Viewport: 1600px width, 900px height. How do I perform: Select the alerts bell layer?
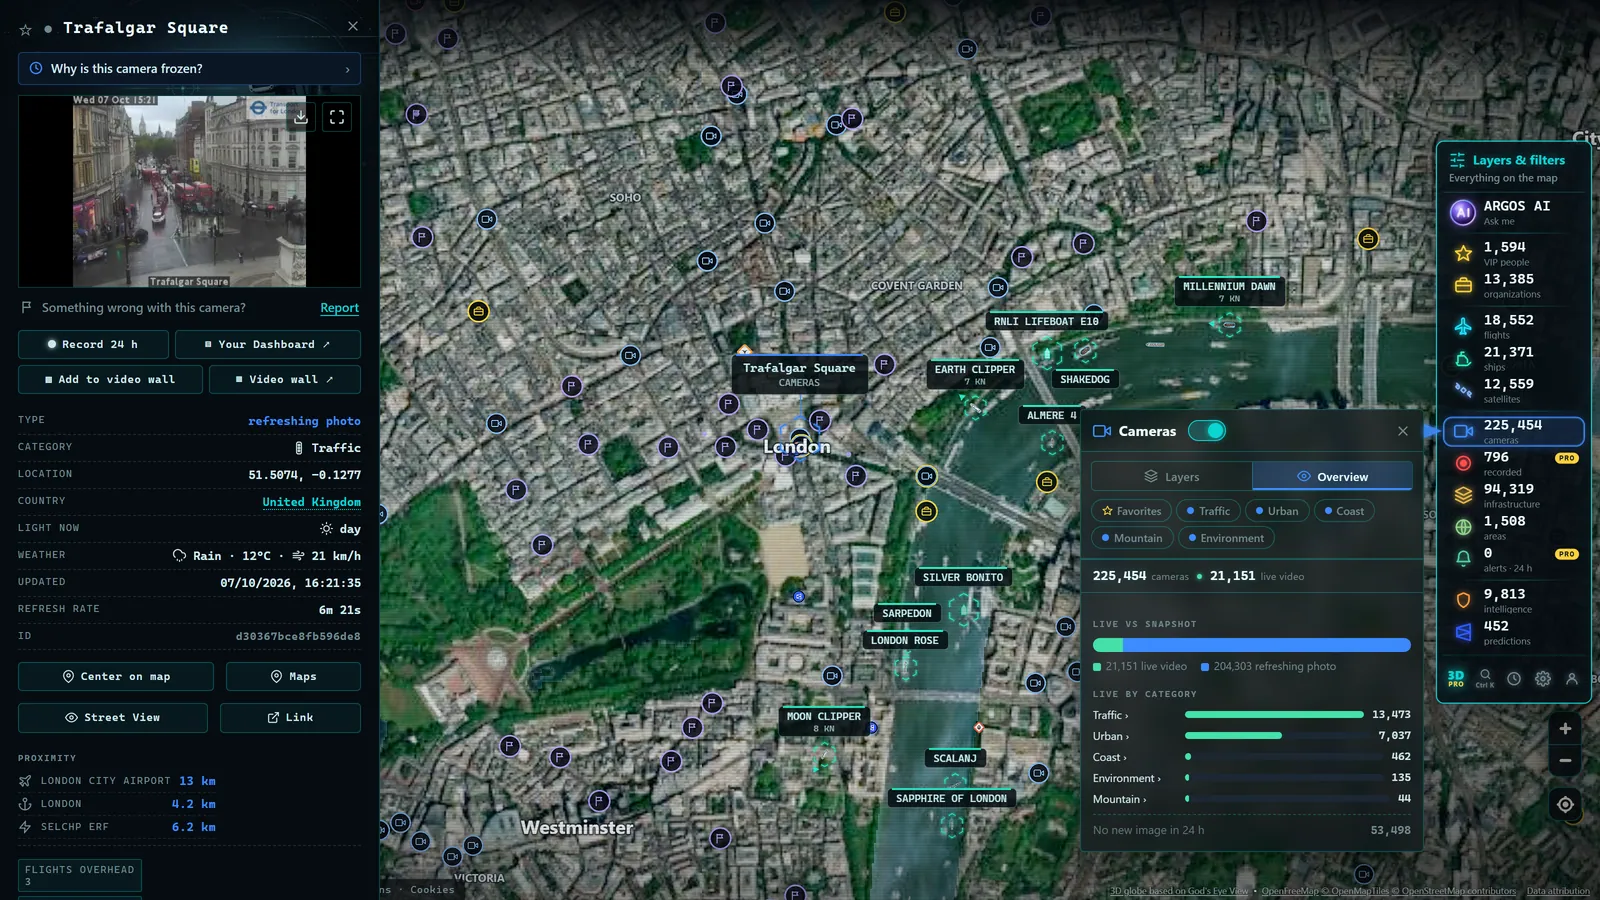click(1463, 559)
